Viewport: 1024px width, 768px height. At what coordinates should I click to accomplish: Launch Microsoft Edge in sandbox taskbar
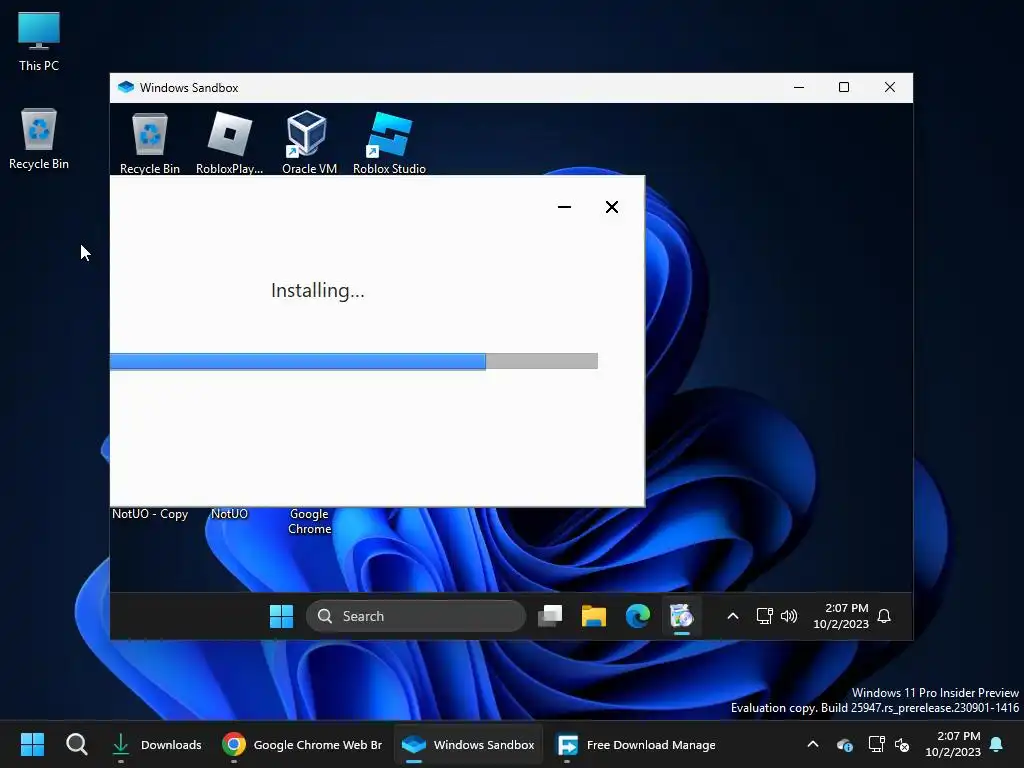click(x=637, y=616)
